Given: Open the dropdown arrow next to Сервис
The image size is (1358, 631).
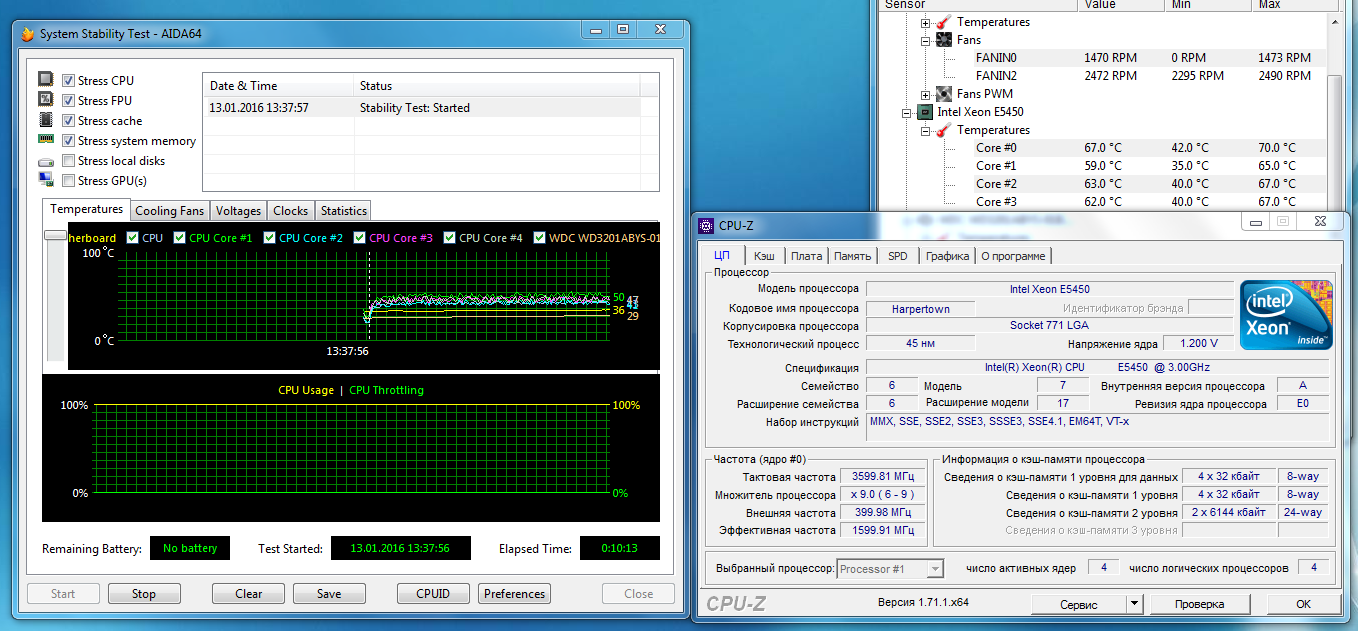Looking at the screenshot, I should click(x=1134, y=604).
